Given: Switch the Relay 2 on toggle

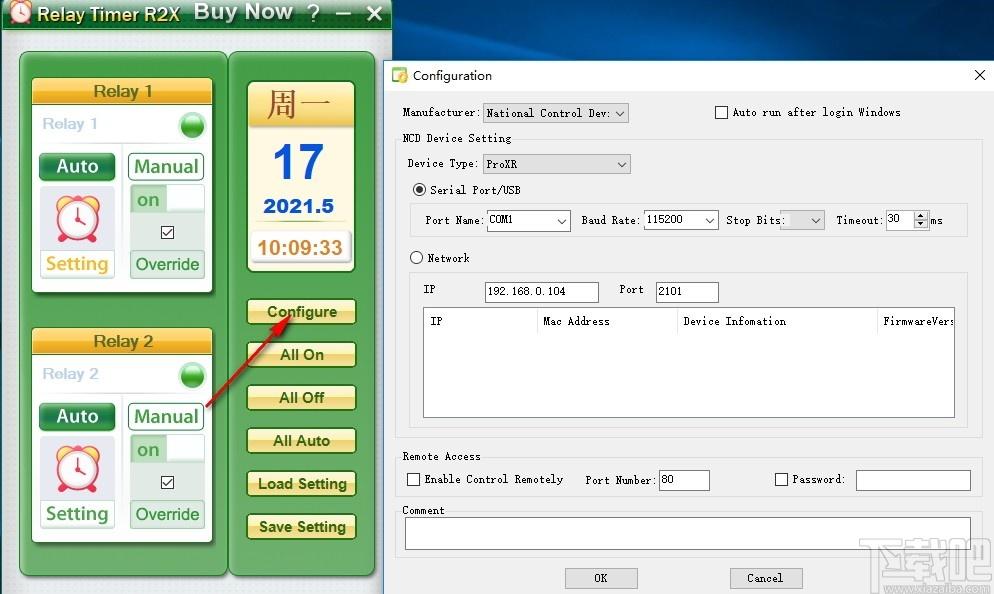Looking at the screenshot, I should point(167,449).
